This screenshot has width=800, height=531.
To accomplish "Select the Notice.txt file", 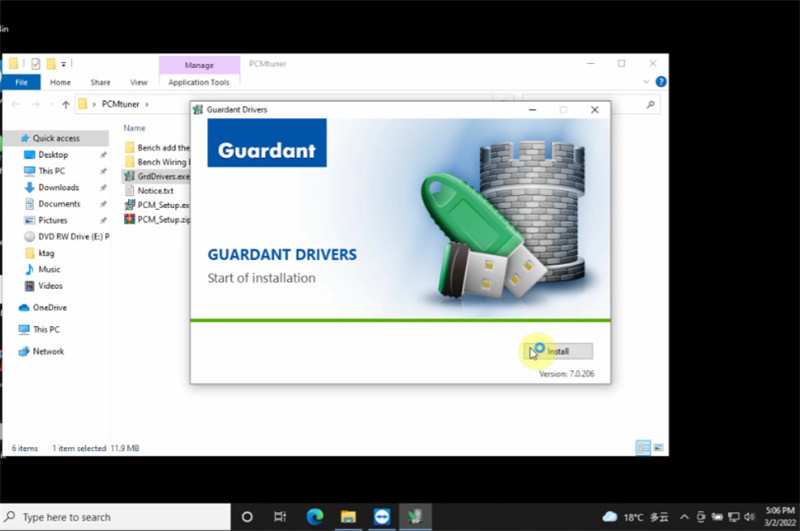I will point(155,190).
